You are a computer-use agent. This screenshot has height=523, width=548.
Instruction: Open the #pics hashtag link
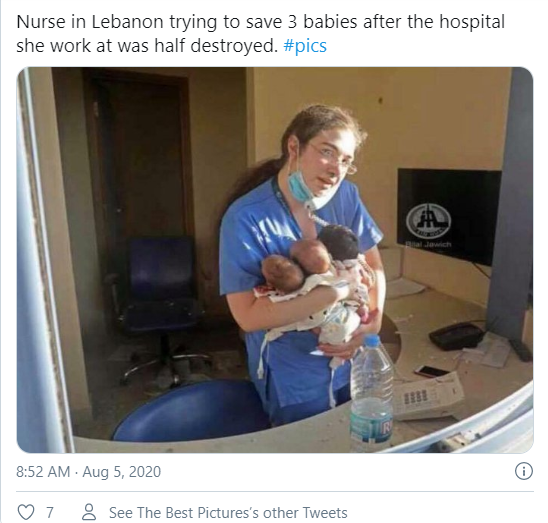tap(305, 46)
